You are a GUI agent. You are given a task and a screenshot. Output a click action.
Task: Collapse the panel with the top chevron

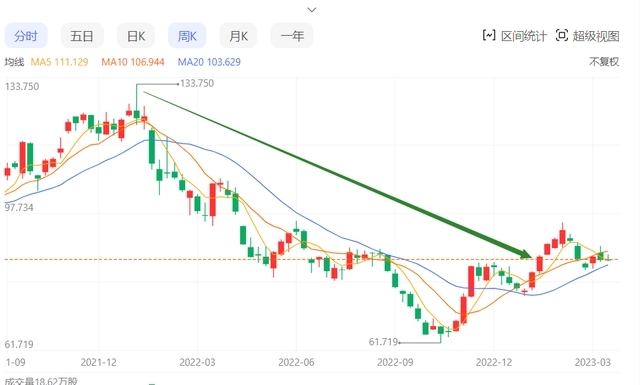pyautogui.click(x=312, y=9)
